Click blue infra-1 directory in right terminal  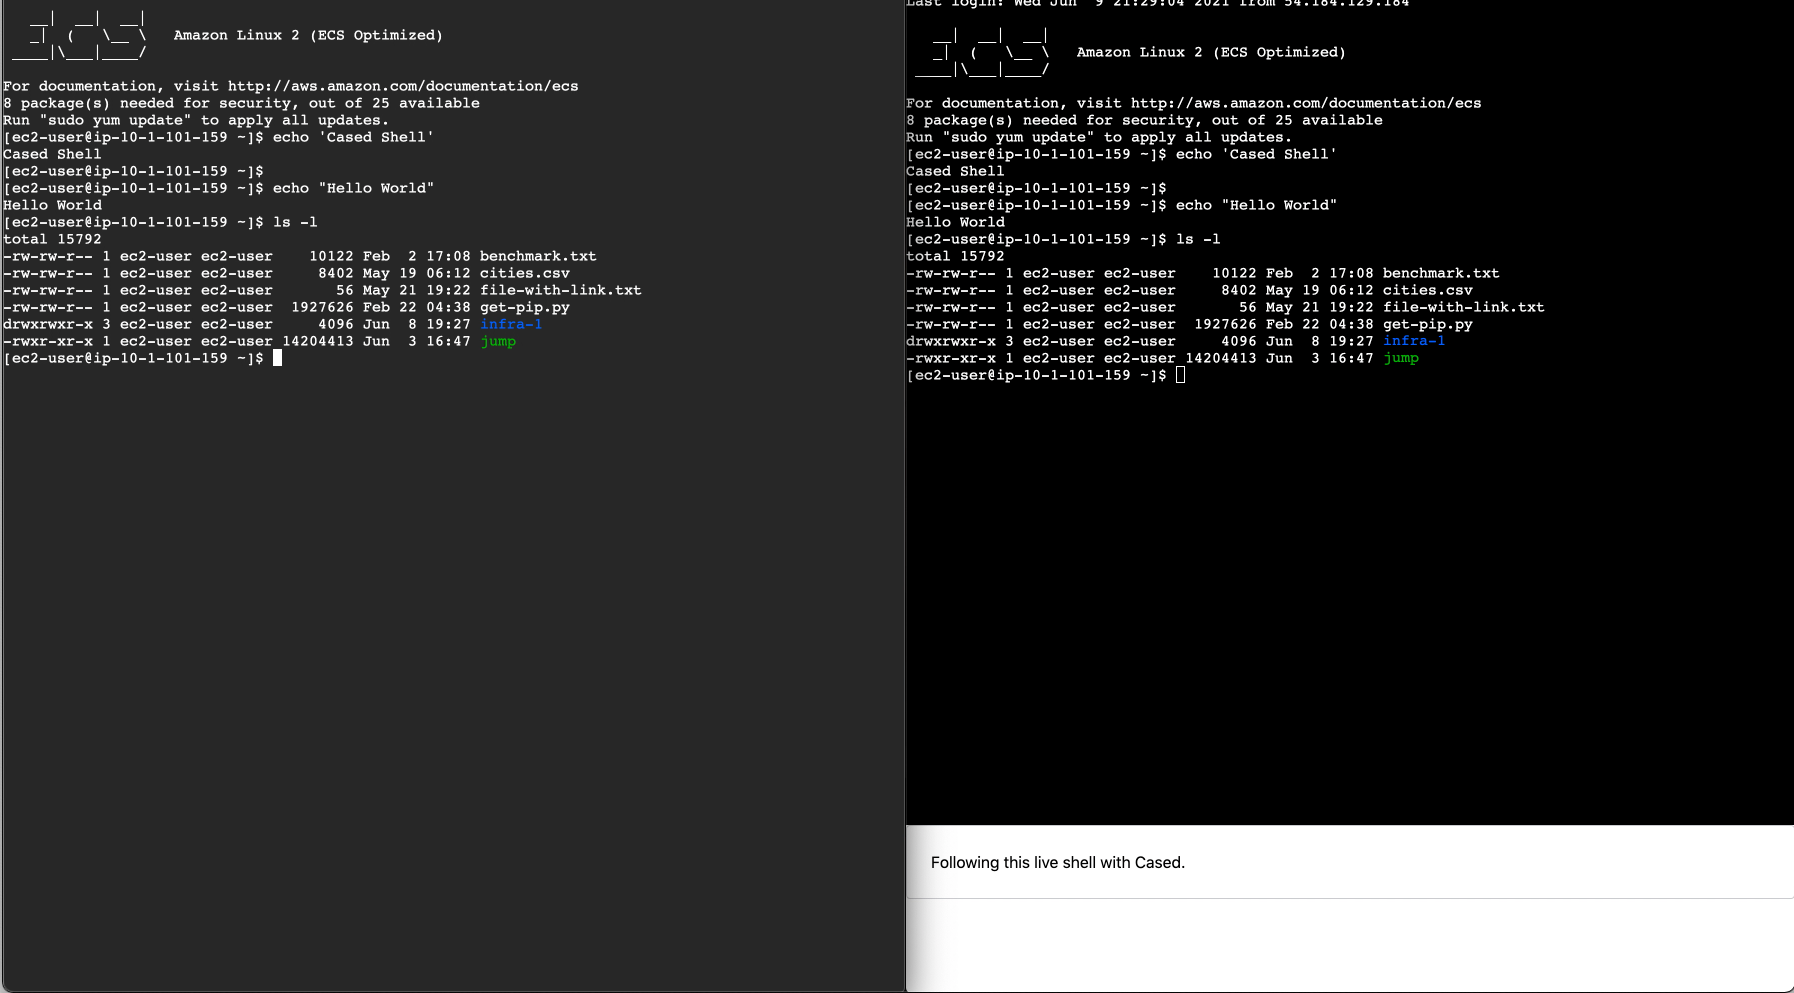coord(1414,341)
